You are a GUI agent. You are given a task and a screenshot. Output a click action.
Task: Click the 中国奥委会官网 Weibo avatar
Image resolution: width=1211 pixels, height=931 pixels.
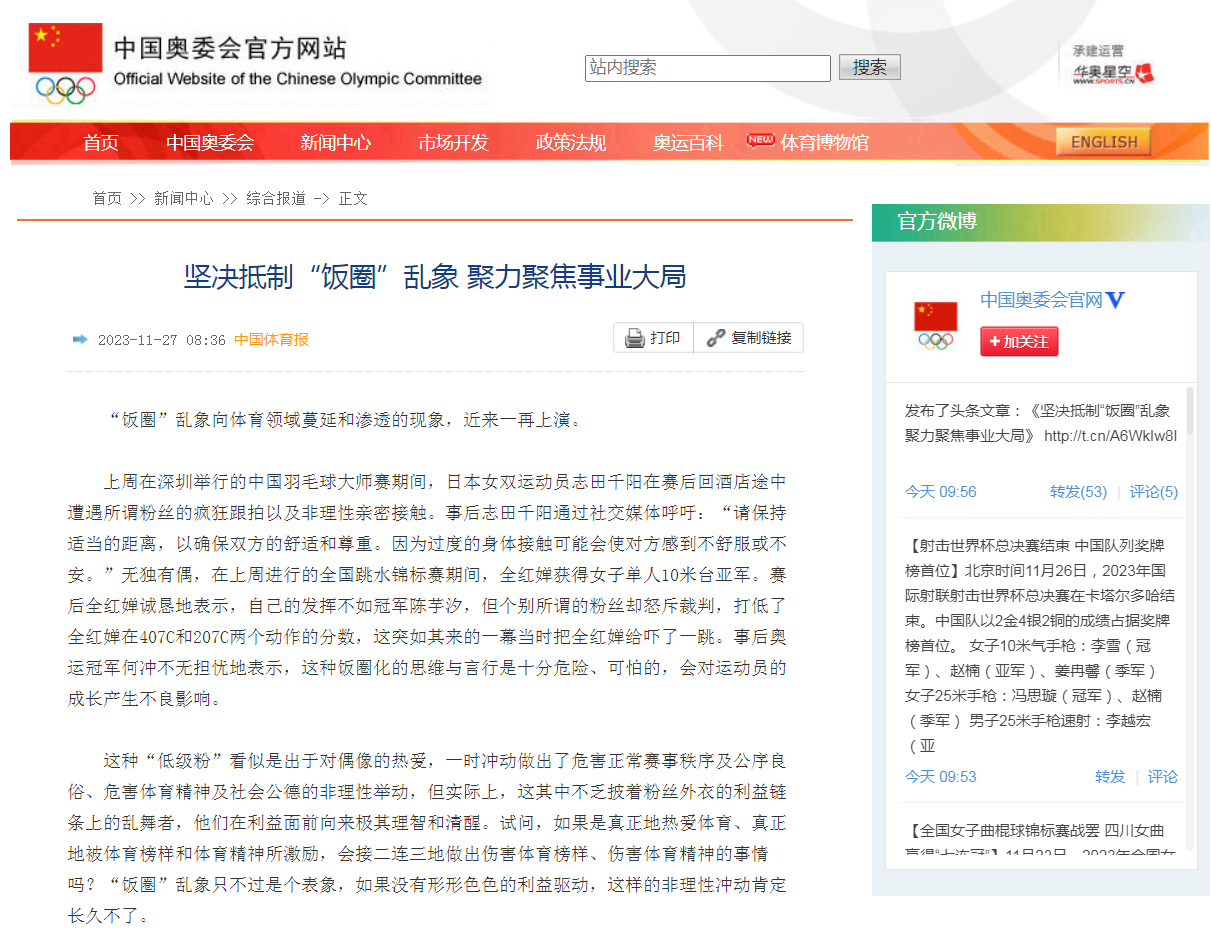coord(936,325)
